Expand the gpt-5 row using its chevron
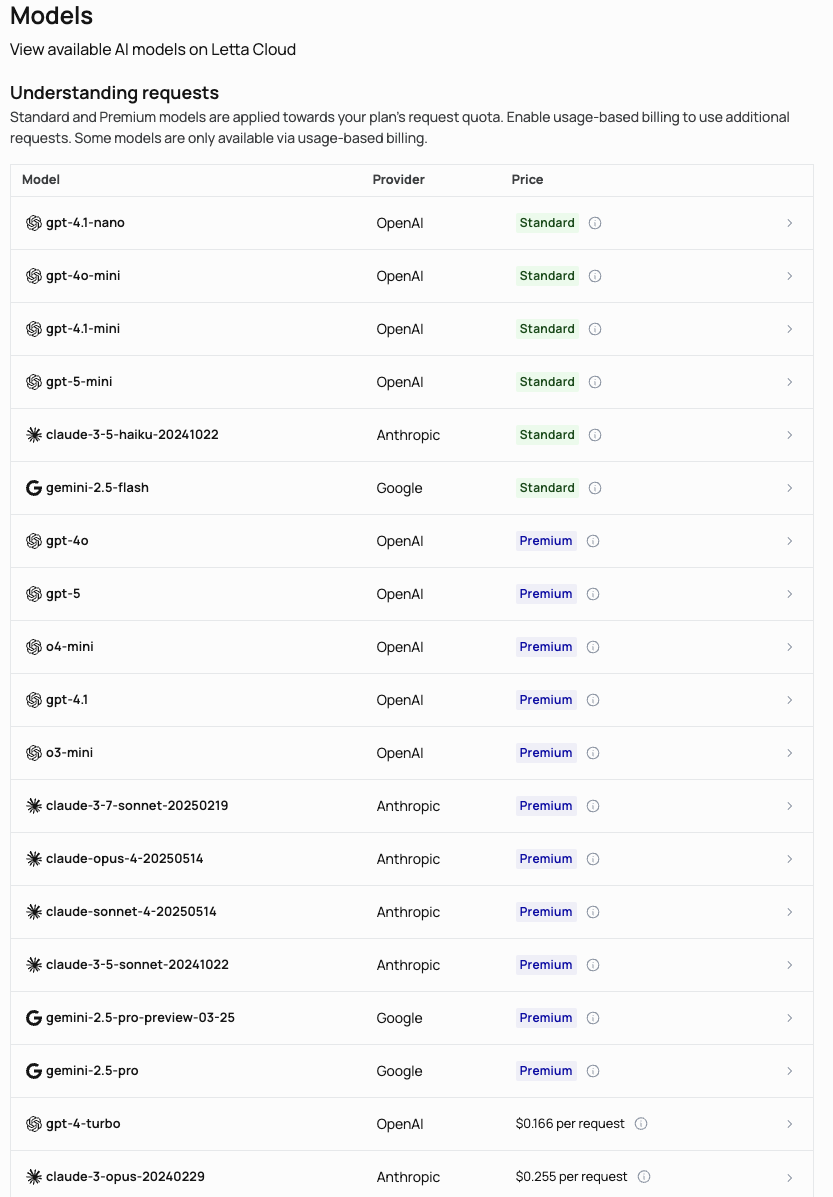The image size is (833, 1197). [x=789, y=594]
